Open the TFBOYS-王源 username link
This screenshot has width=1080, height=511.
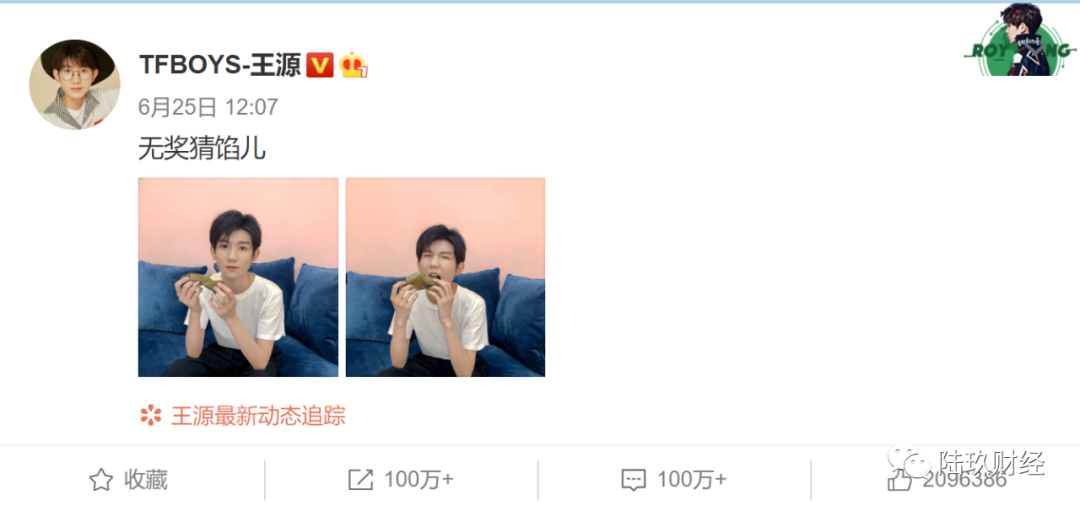pos(220,65)
